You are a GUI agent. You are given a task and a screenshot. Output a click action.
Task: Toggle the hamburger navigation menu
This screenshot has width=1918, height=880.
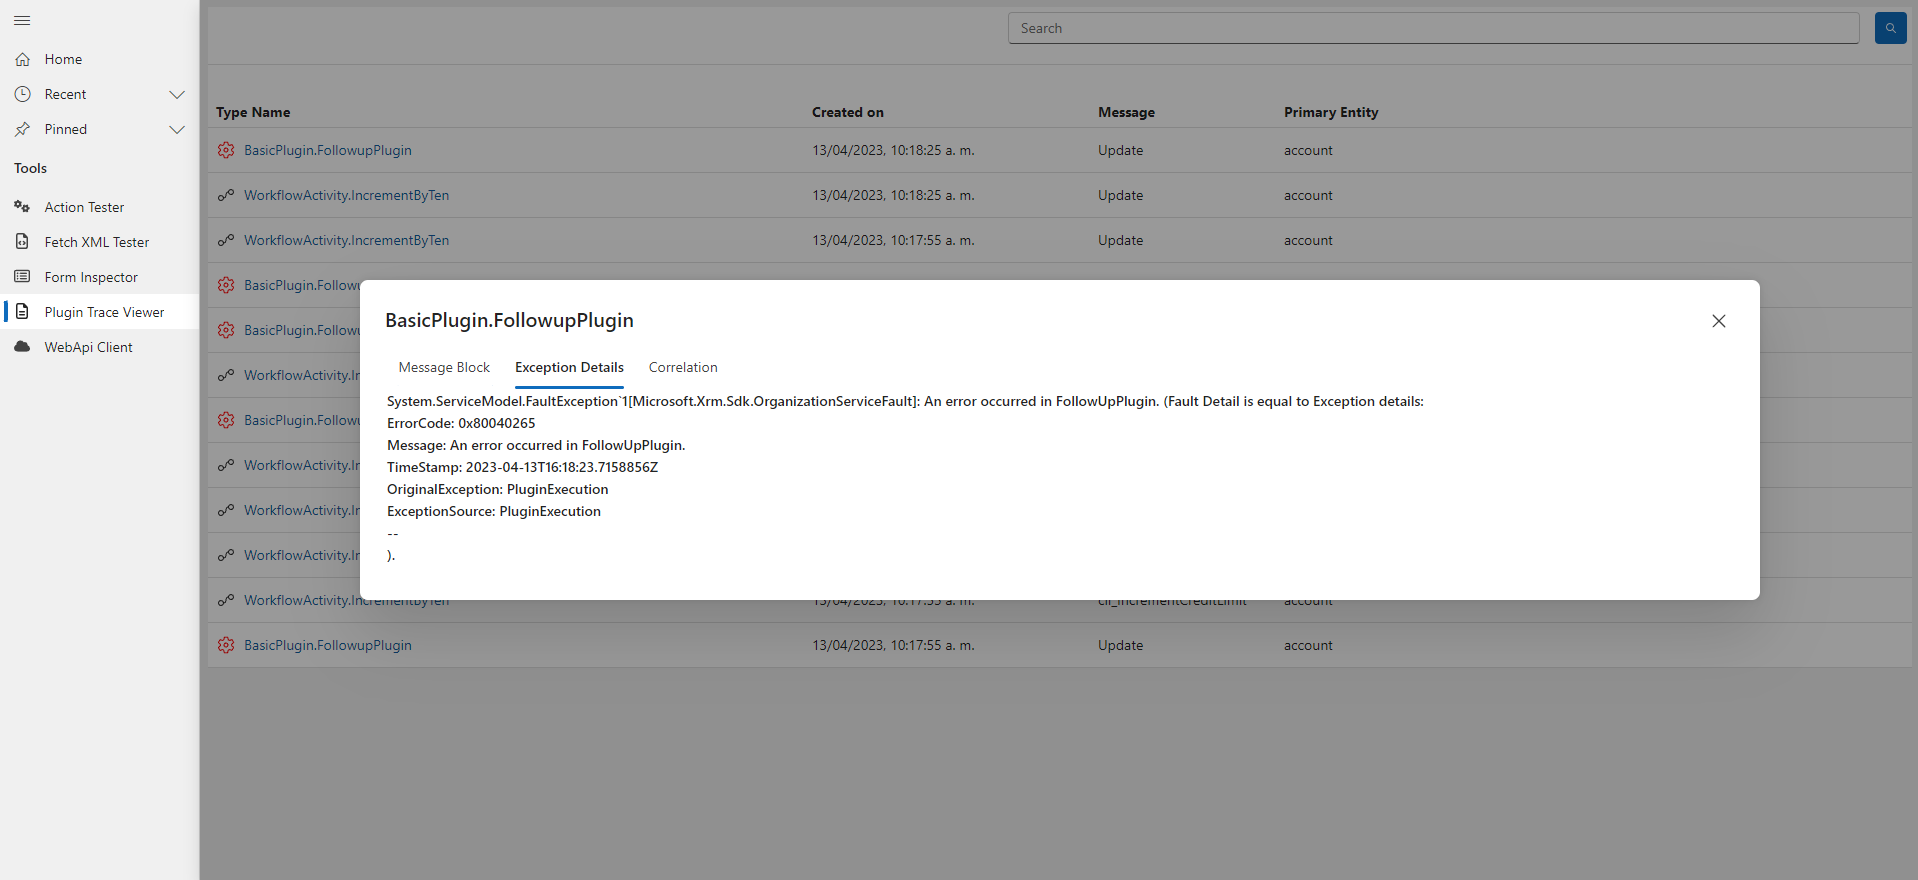click(22, 20)
